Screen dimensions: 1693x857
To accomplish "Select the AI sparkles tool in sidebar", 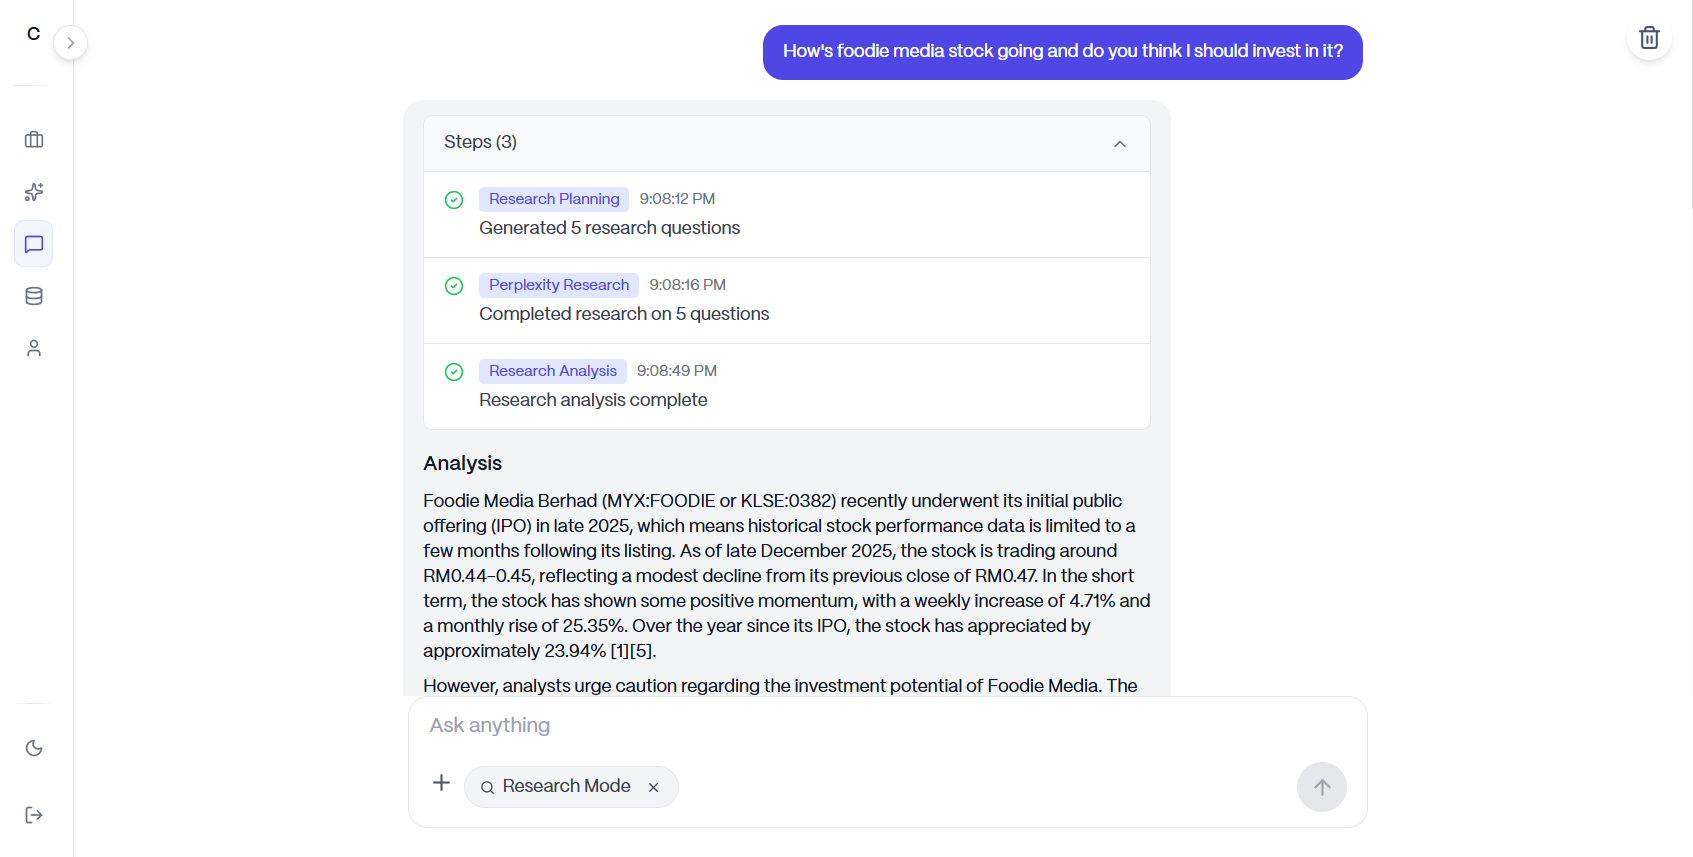I will click(33, 192).
